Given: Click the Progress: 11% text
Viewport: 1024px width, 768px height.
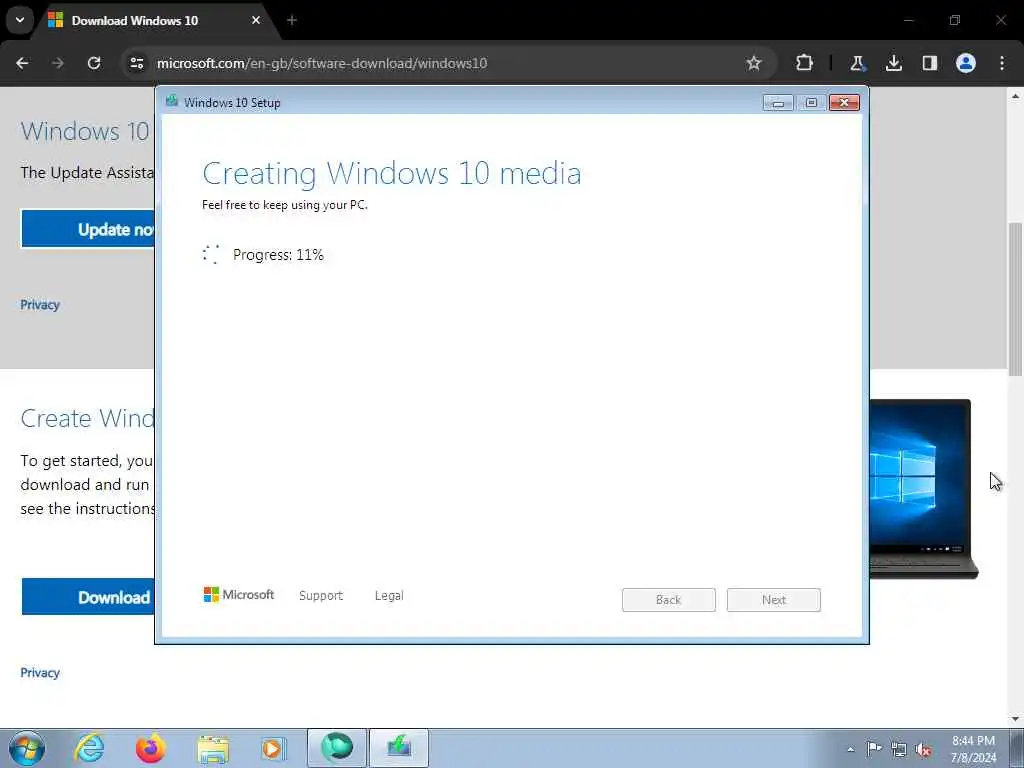Looking at the screenshot, I should point(278,255).
